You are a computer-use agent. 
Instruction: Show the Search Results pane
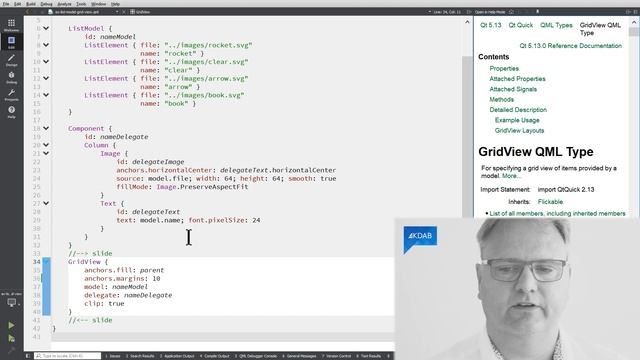140,356
